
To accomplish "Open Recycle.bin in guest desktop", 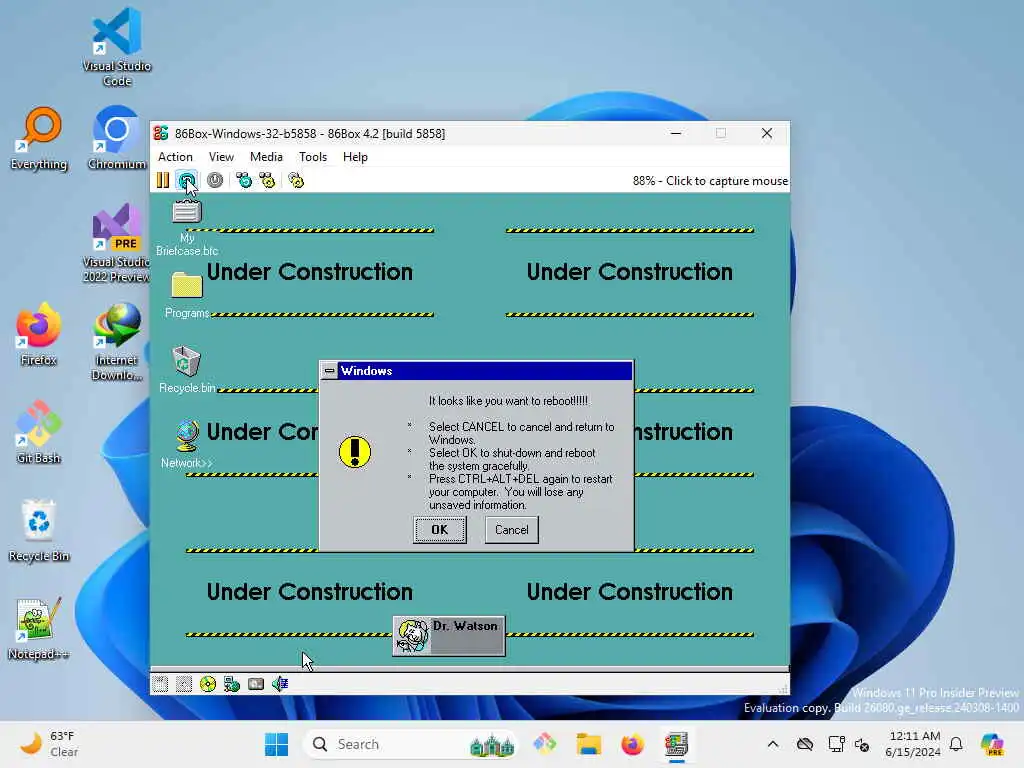I will (x=187, y=370).
